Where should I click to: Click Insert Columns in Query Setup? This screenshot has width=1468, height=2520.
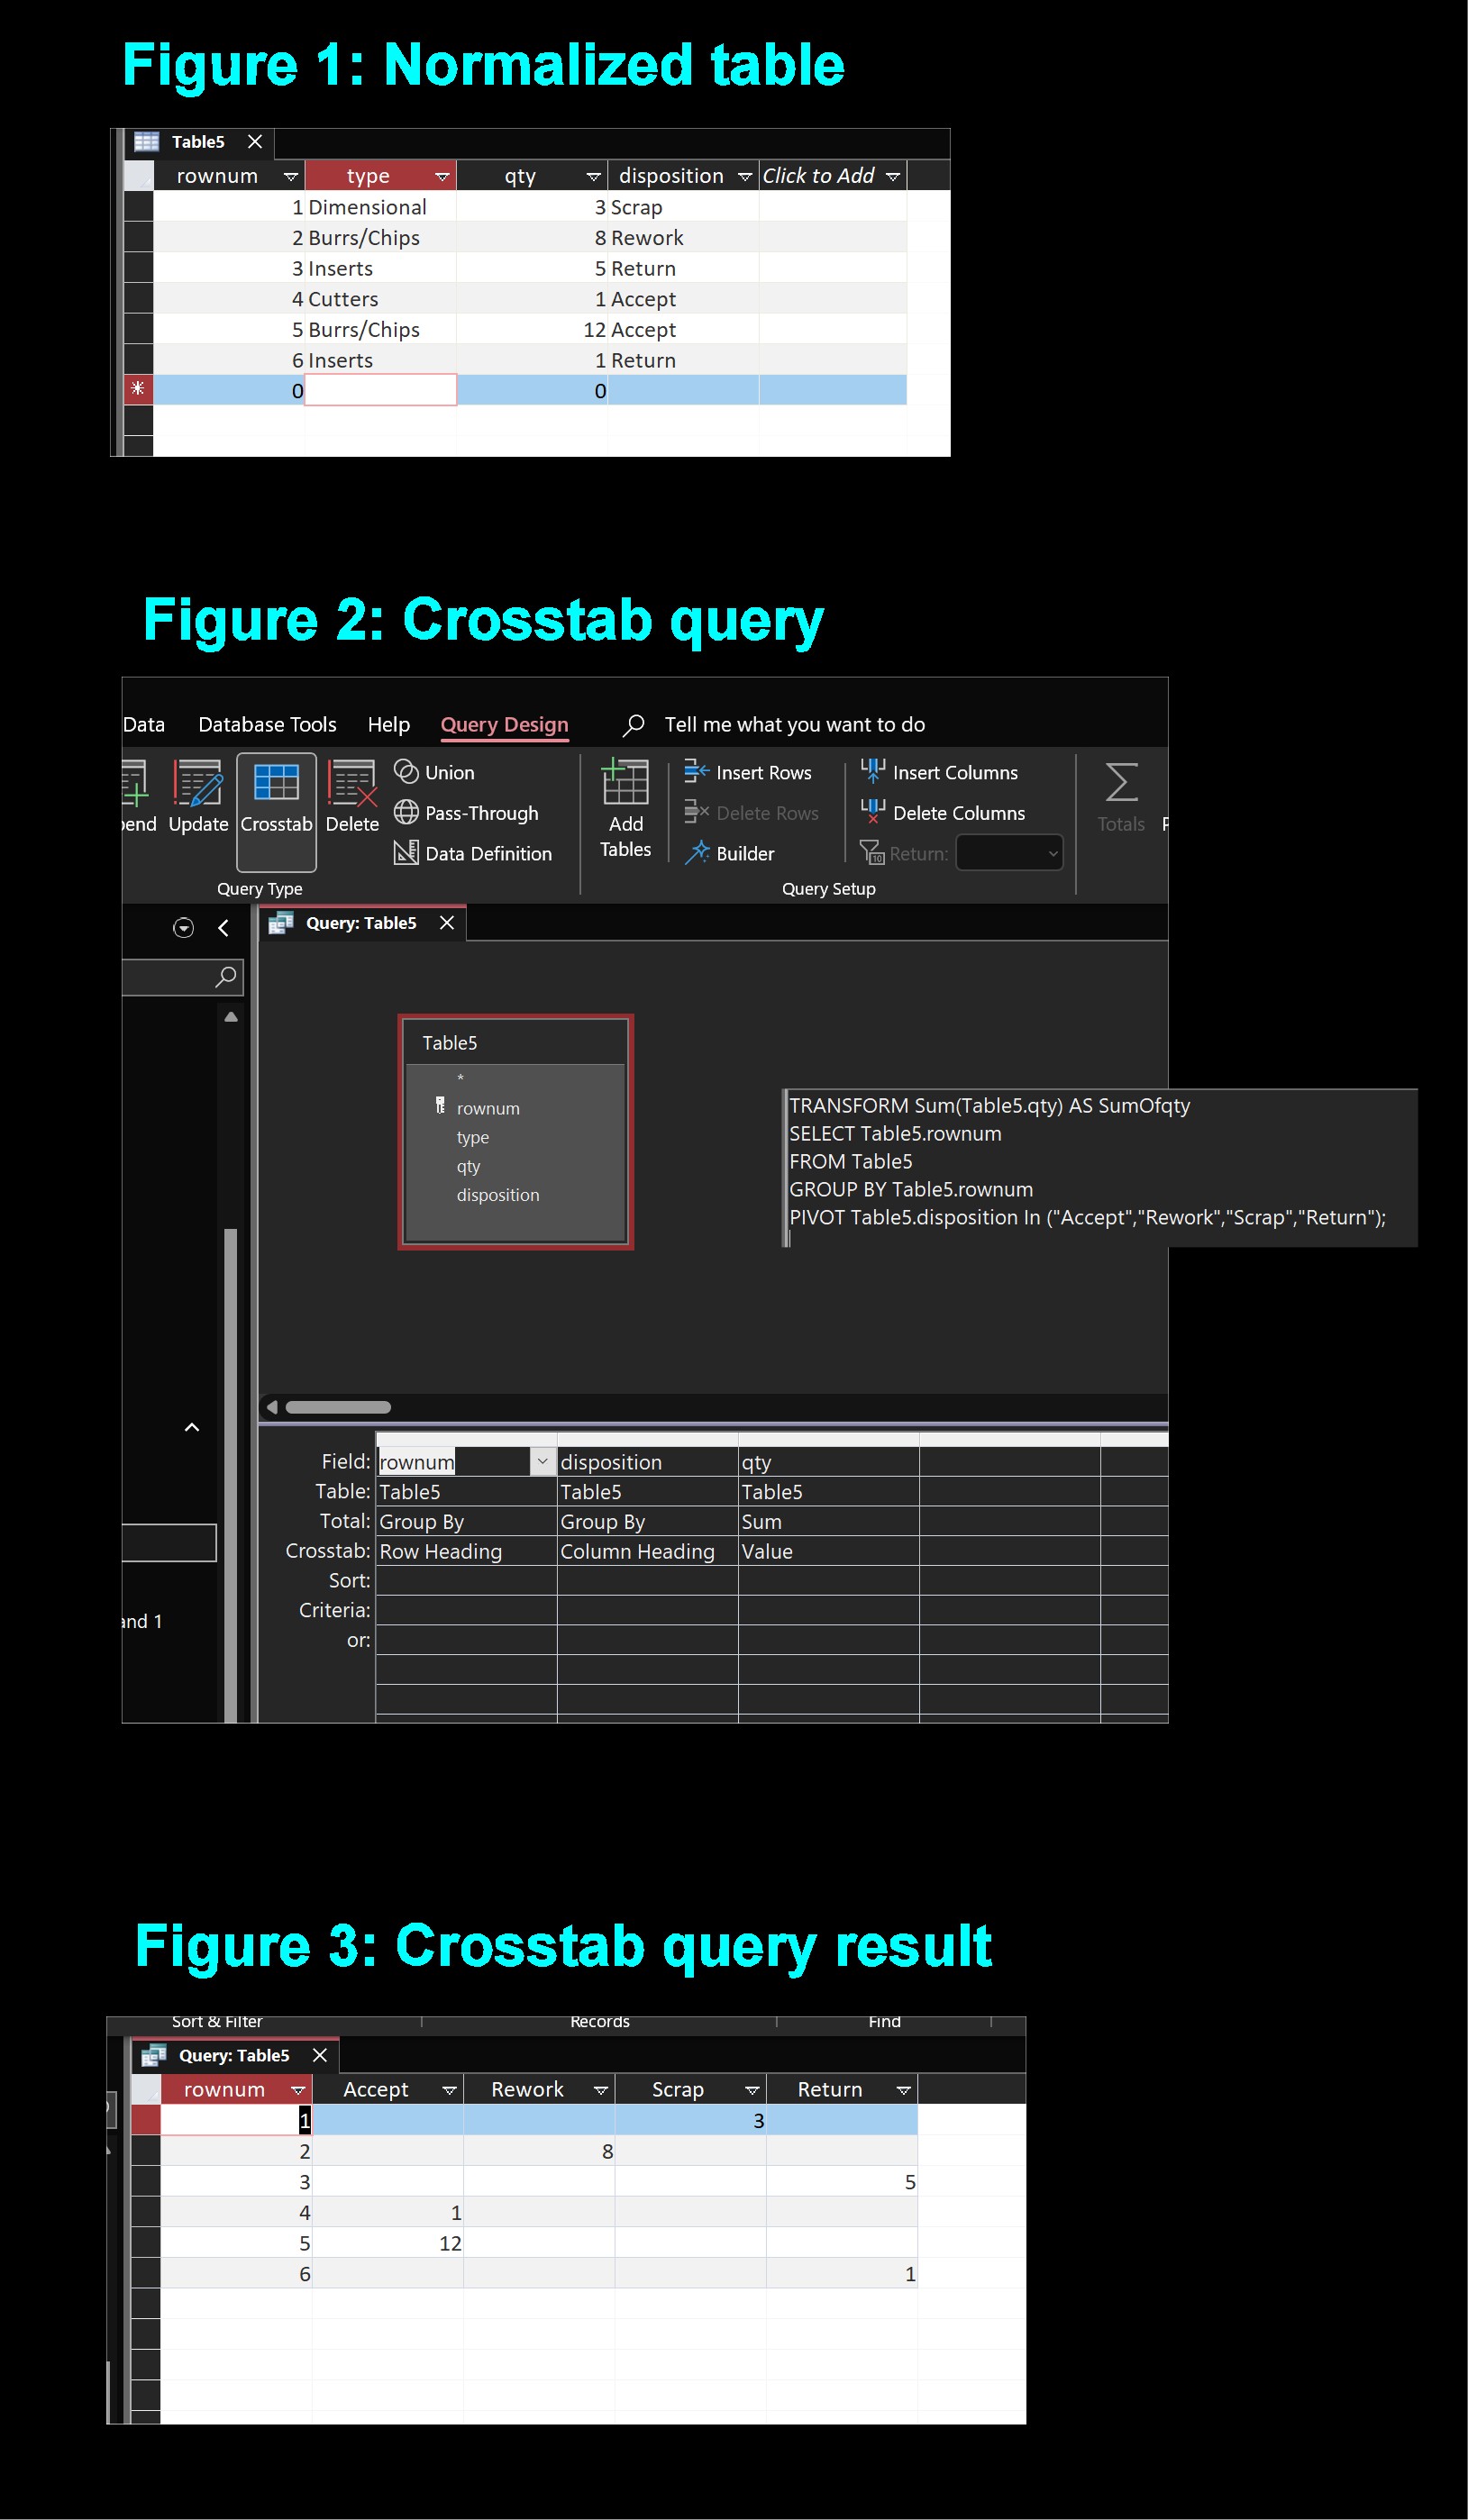click(941, 771)
